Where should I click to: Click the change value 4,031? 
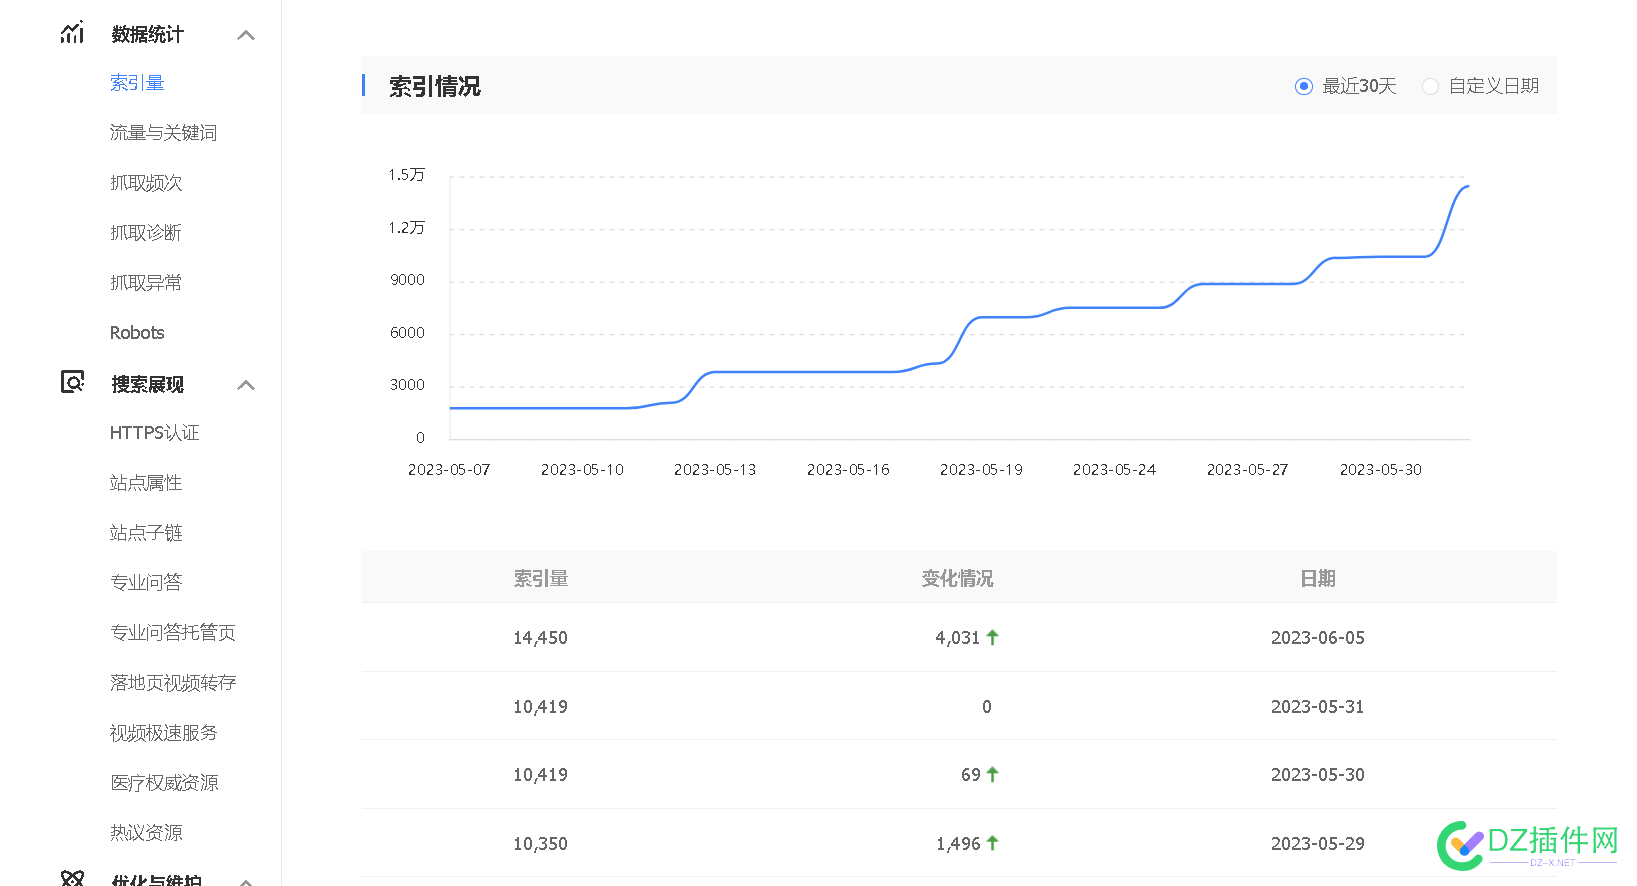tap(958, 638)
